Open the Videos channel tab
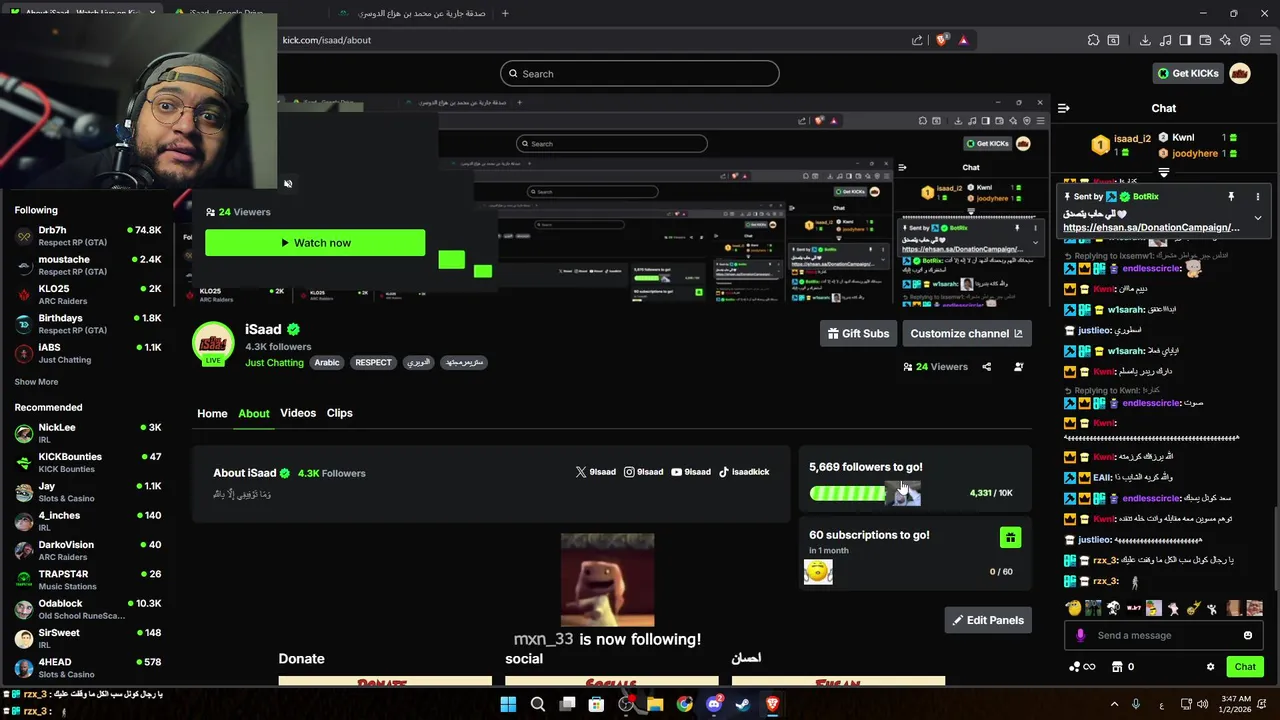Screen dimensions: 1280x720 click(298, 413)
